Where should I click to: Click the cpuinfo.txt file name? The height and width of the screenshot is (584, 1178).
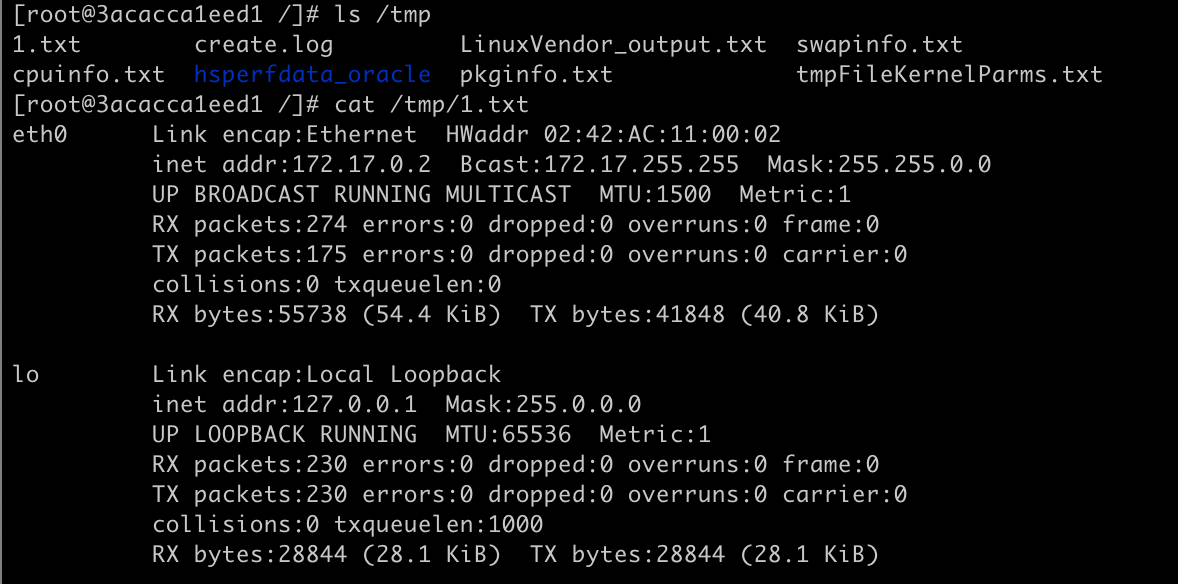coord(88,75)
